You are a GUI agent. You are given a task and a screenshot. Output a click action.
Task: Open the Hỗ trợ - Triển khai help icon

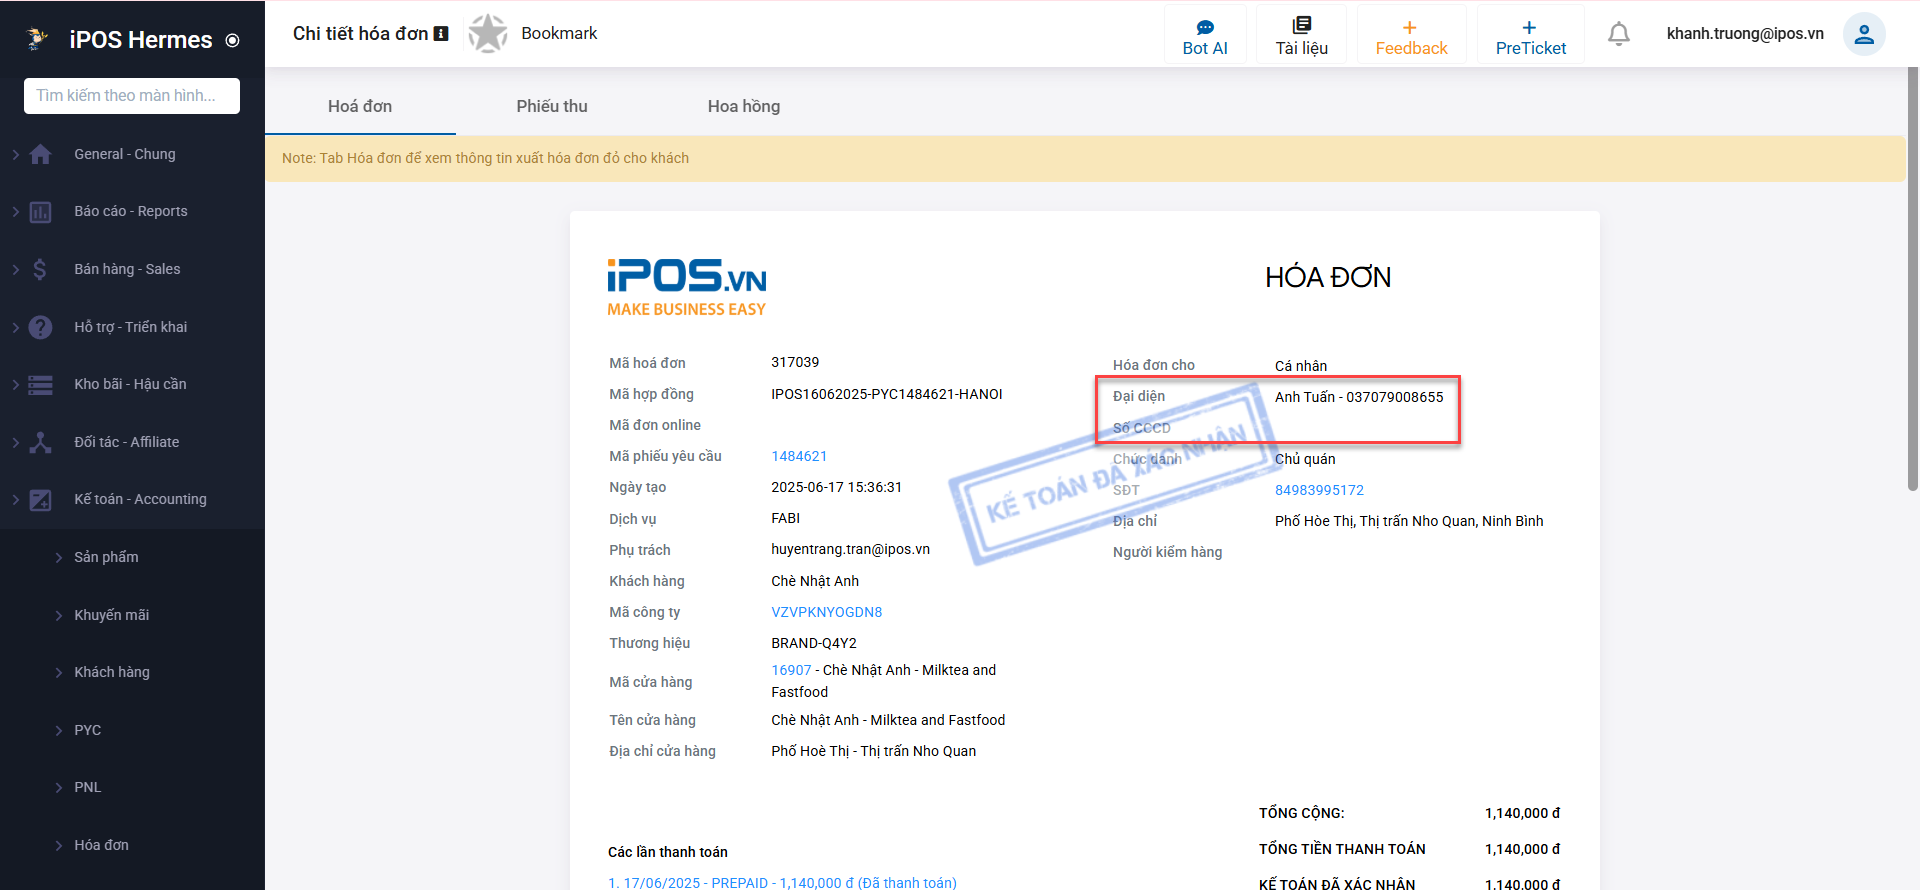[x=40, y=327]
